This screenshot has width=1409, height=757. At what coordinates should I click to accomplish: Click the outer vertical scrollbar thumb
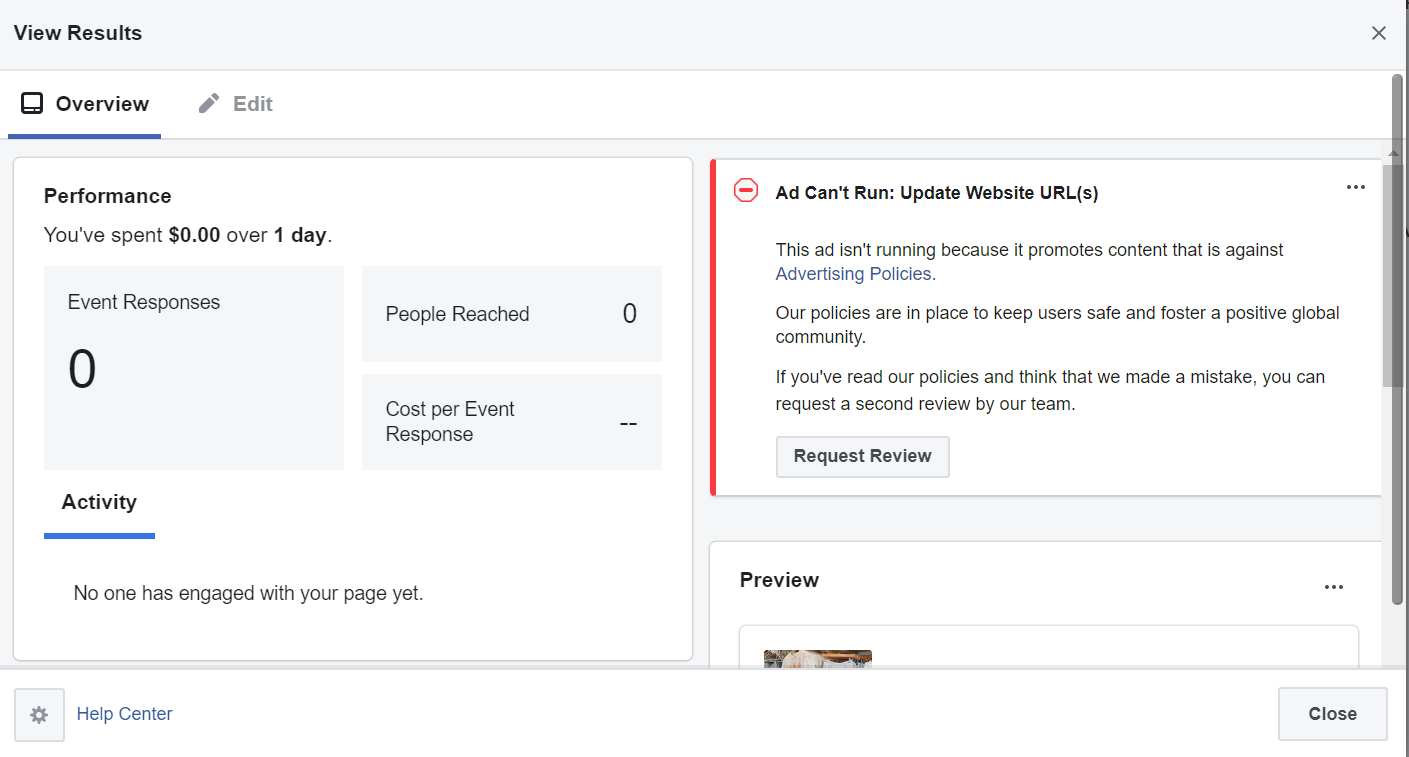1397,340
